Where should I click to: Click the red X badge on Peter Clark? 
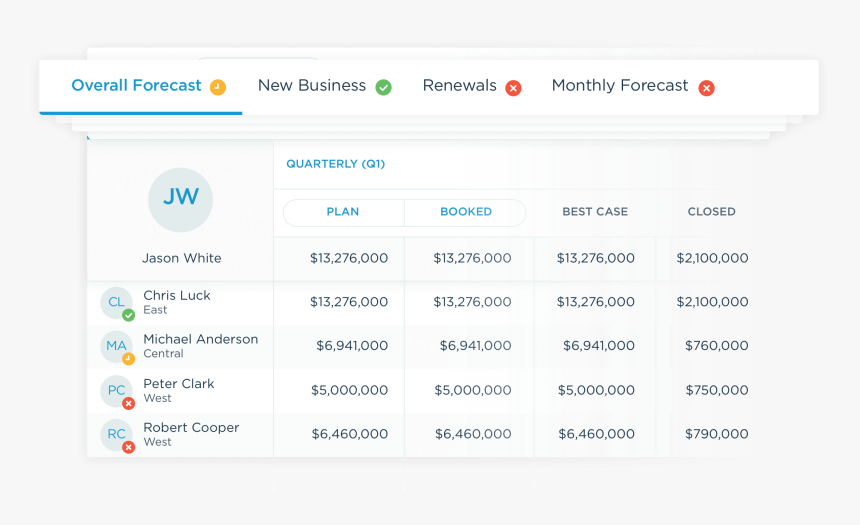pos(128,403)
